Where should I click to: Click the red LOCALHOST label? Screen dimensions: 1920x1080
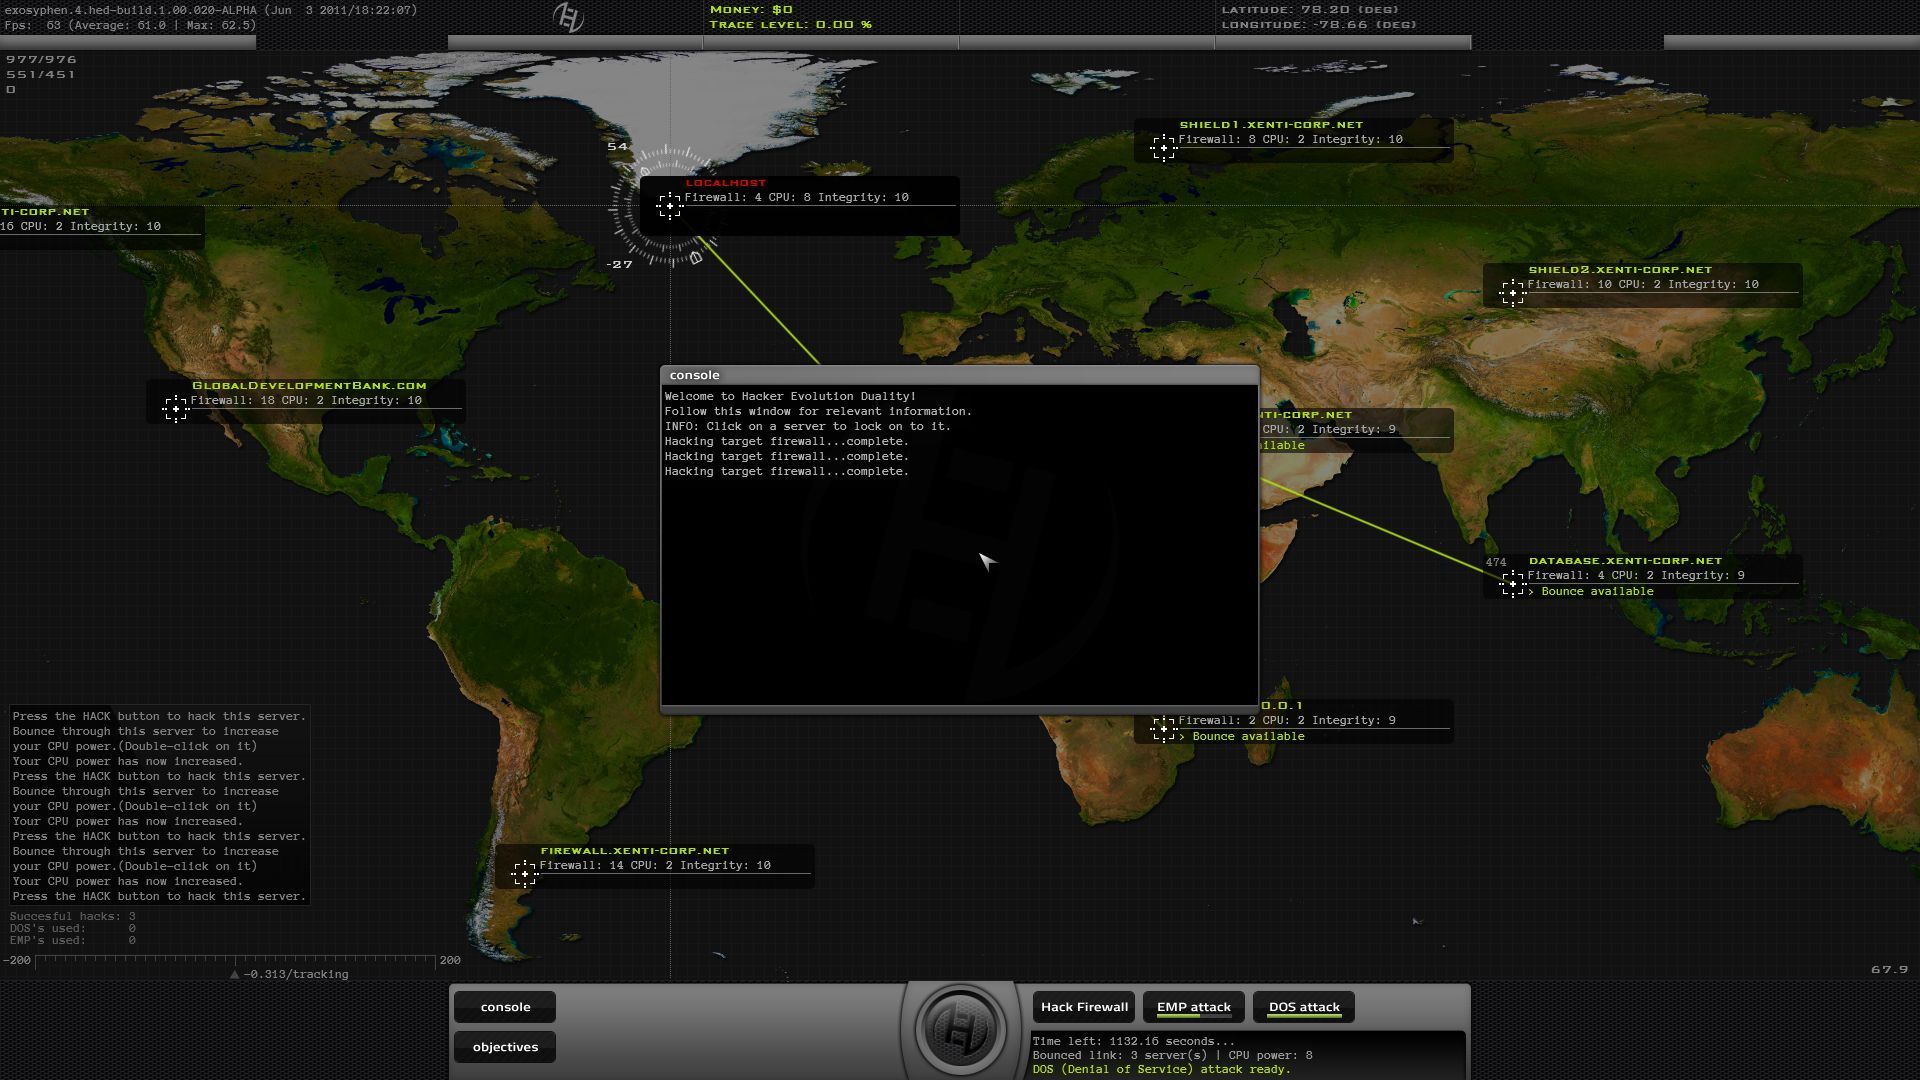click(x=726, y=183)
